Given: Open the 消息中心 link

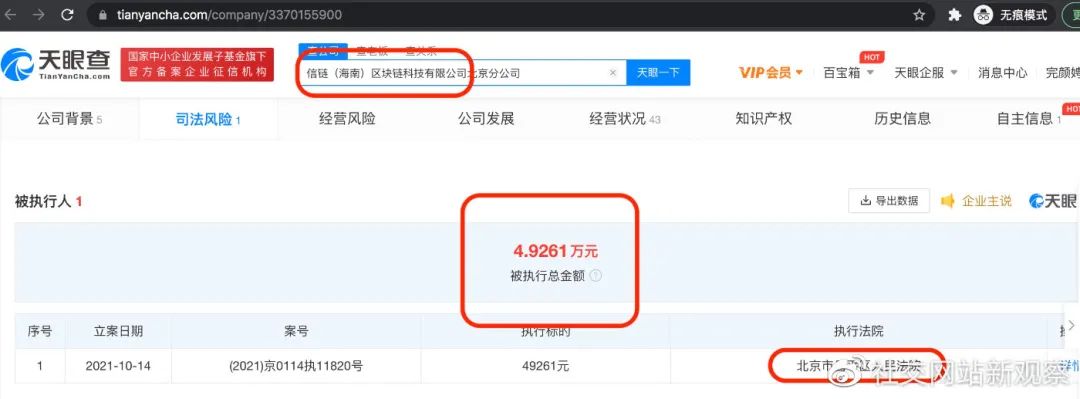Looking at the screenshot, I should point(1002,72).
